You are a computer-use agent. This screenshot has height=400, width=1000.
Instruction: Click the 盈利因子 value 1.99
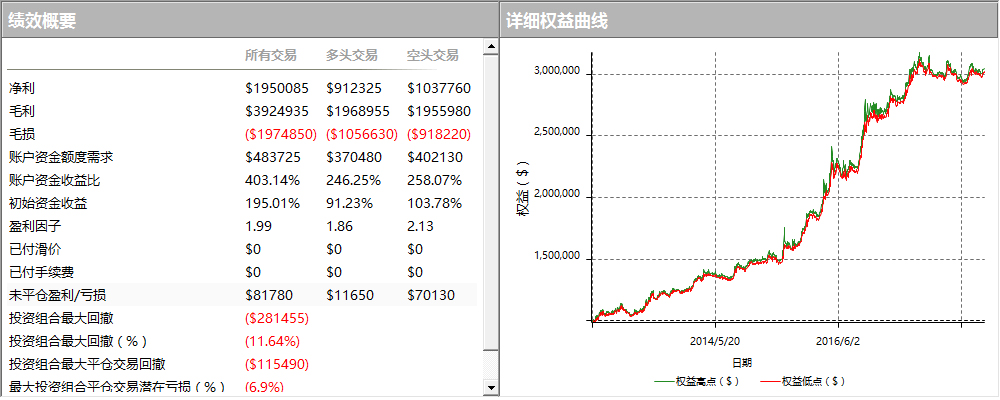tap(258, 226)
